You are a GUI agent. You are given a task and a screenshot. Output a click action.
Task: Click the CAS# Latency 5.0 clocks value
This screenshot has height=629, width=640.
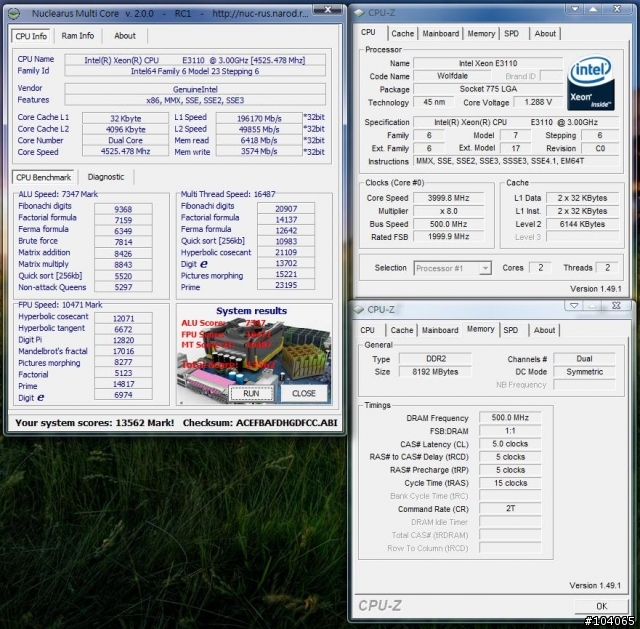[x=510, y=444]
